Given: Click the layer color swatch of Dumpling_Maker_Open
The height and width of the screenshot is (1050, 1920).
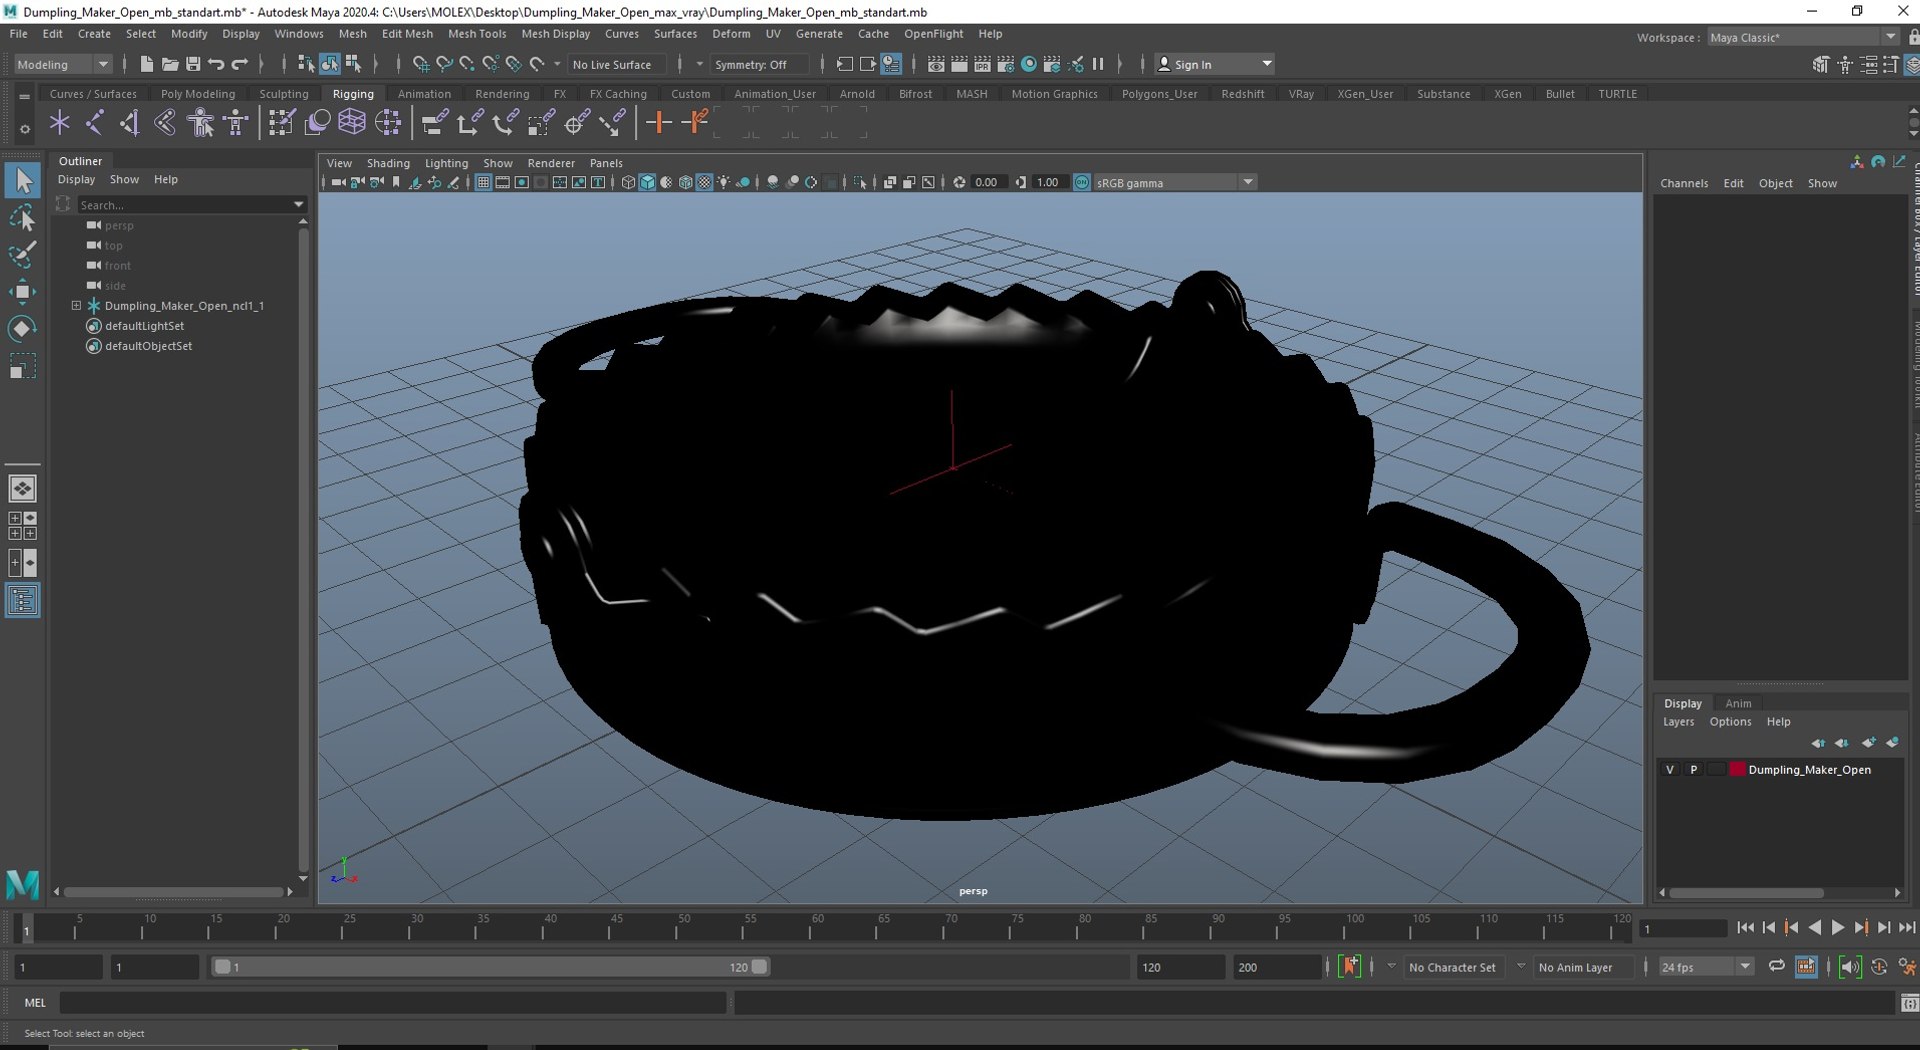Looking at the screenshot, I should (x=1737, y=770).
